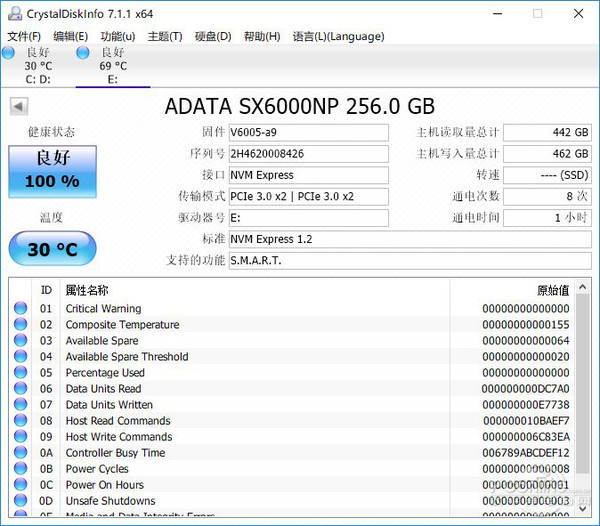Click the host writes total 462 GB
This screenshot has width=600, height=526.
(547, 154)
